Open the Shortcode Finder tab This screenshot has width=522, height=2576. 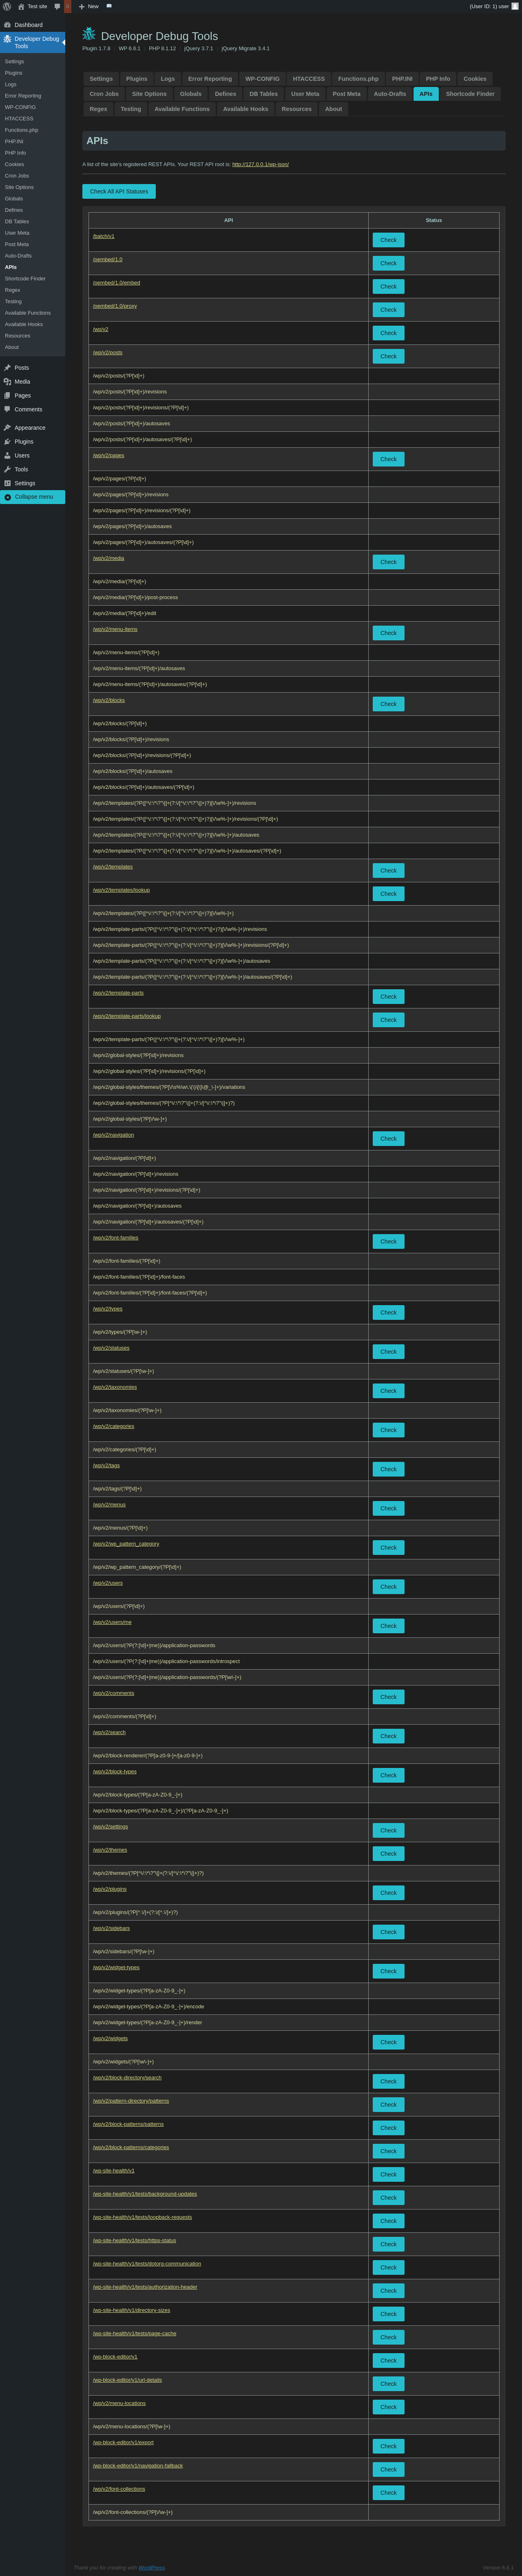pos(470,94)
